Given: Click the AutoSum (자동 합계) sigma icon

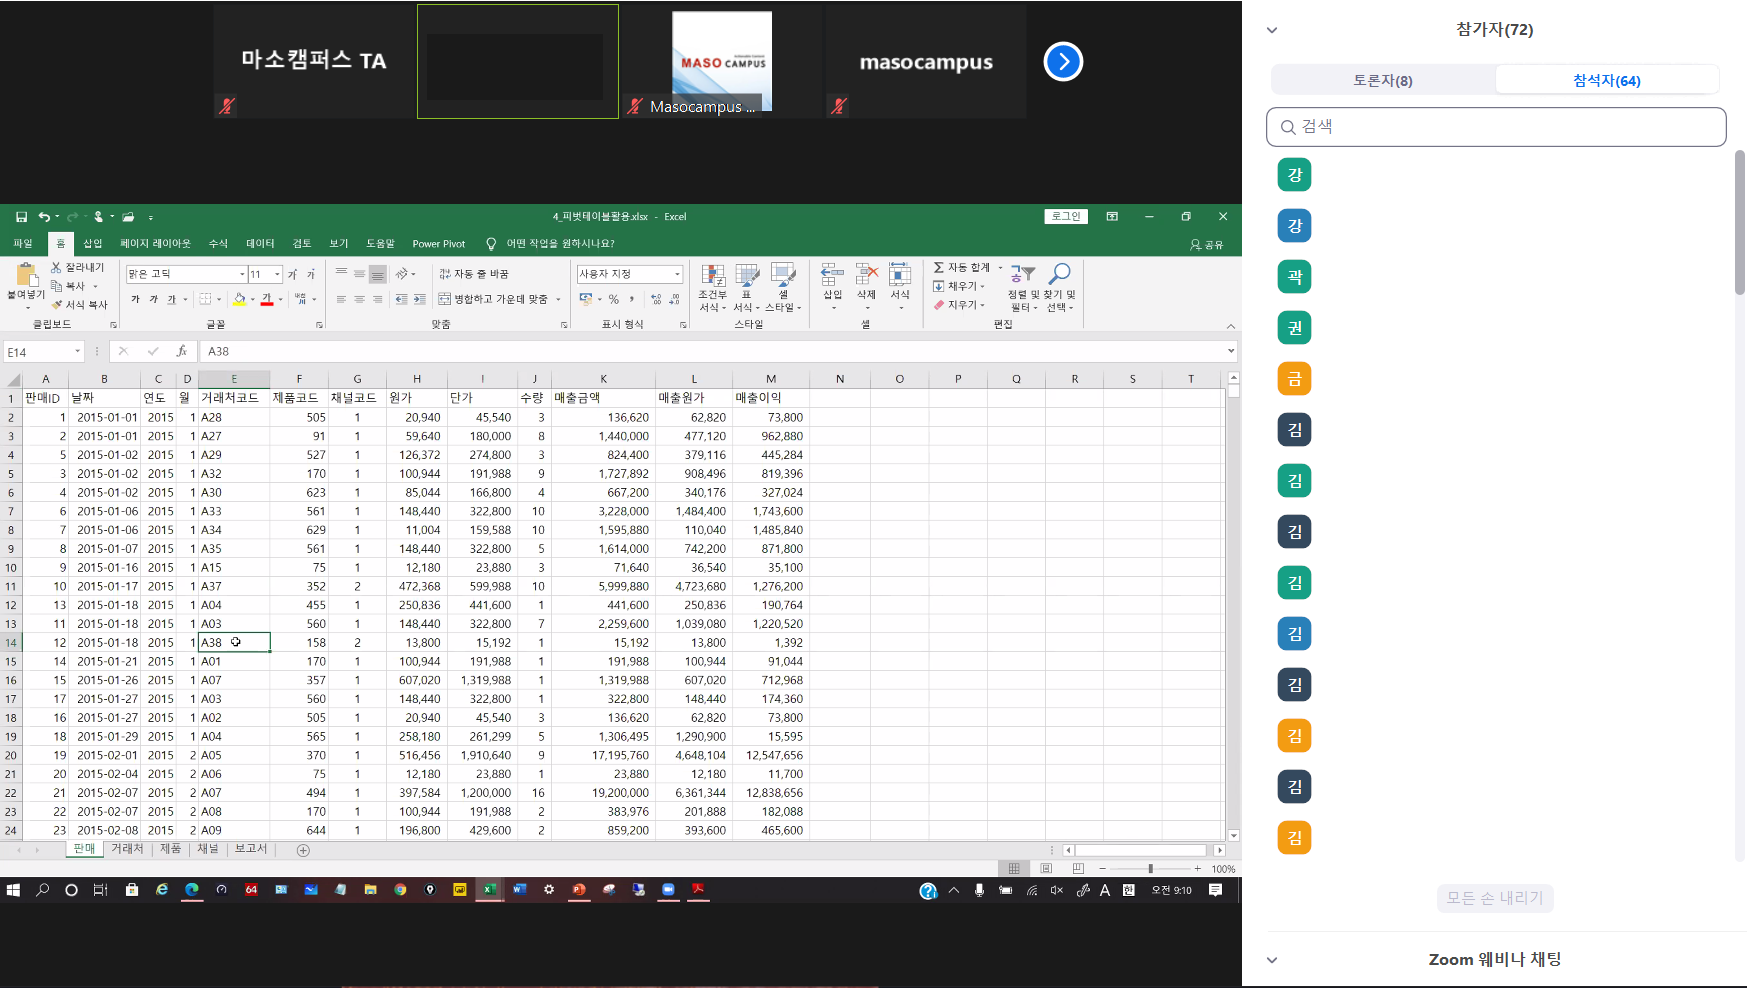Looking at the screenshot, I should 939,268.
